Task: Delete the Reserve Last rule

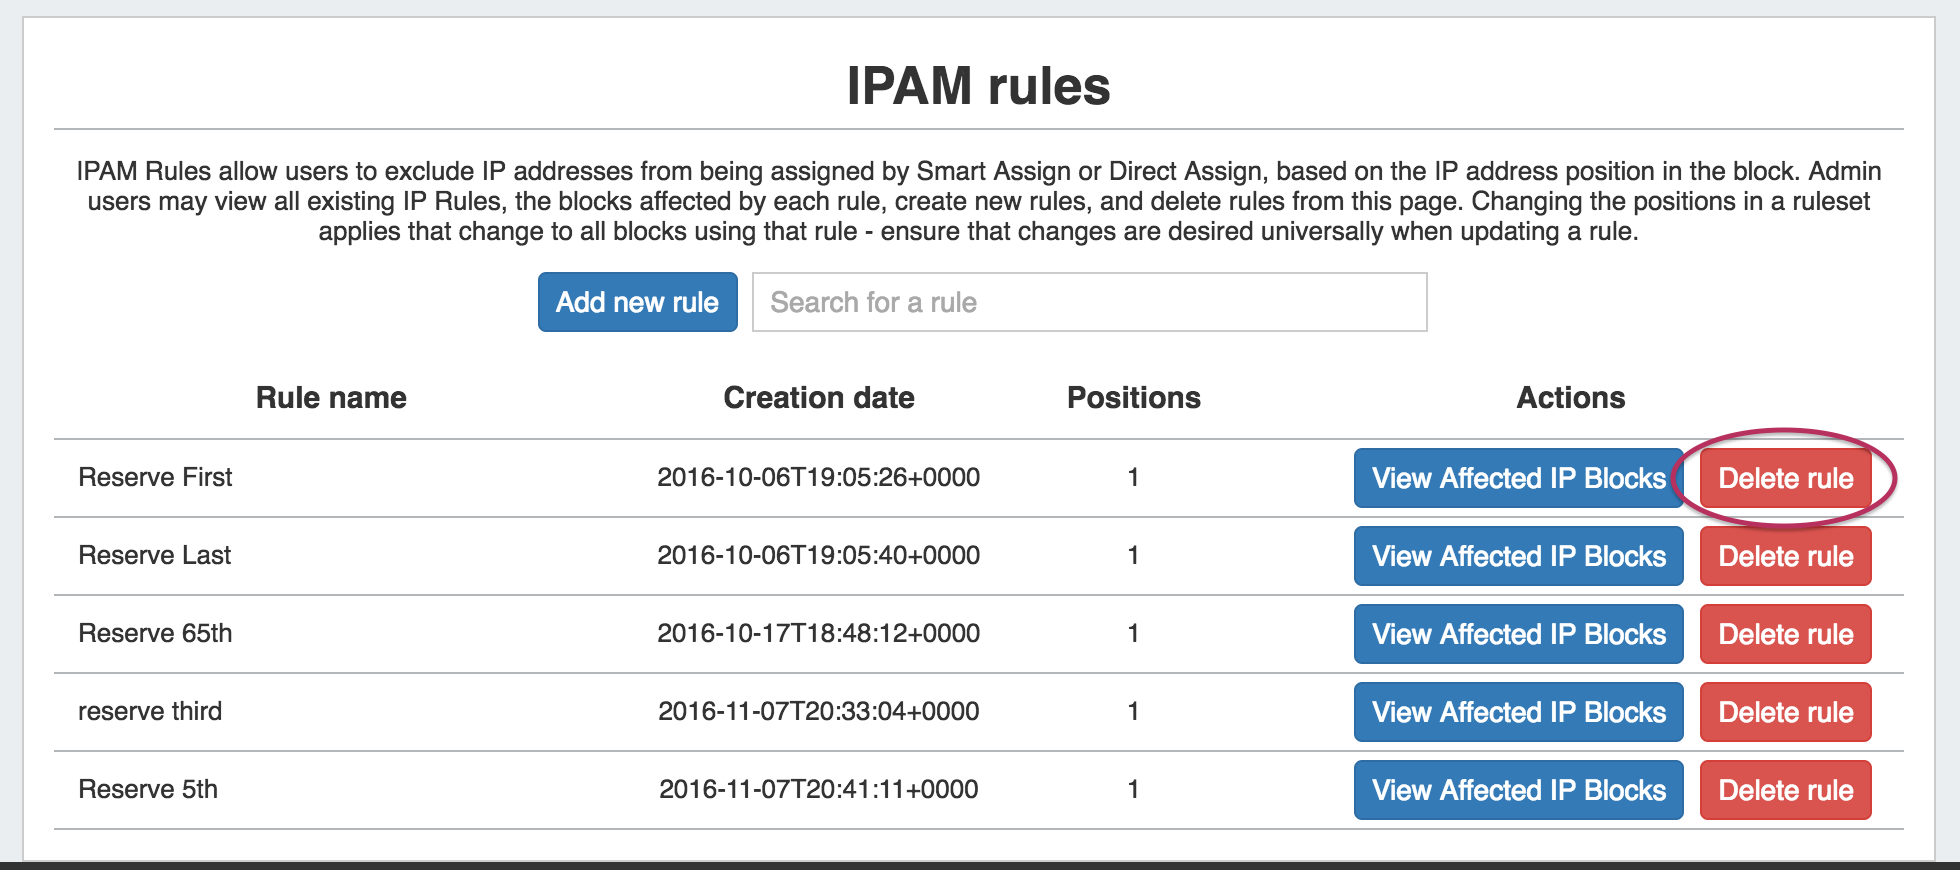Action: click(x=1785, y=556)
